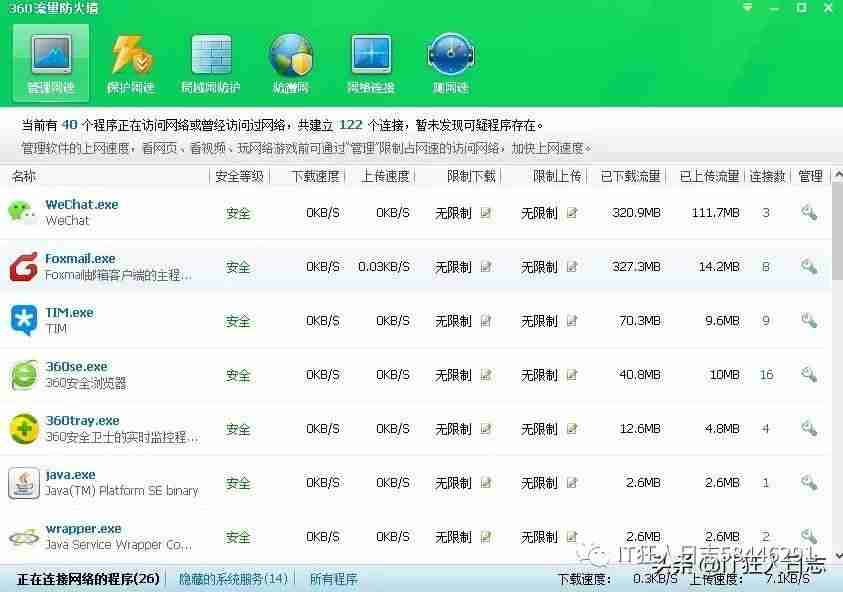The width and height of the screenshot is (843, 592).
Task: Switch to the 隐藏的系统服务 tab
Action: click(232, 578)
